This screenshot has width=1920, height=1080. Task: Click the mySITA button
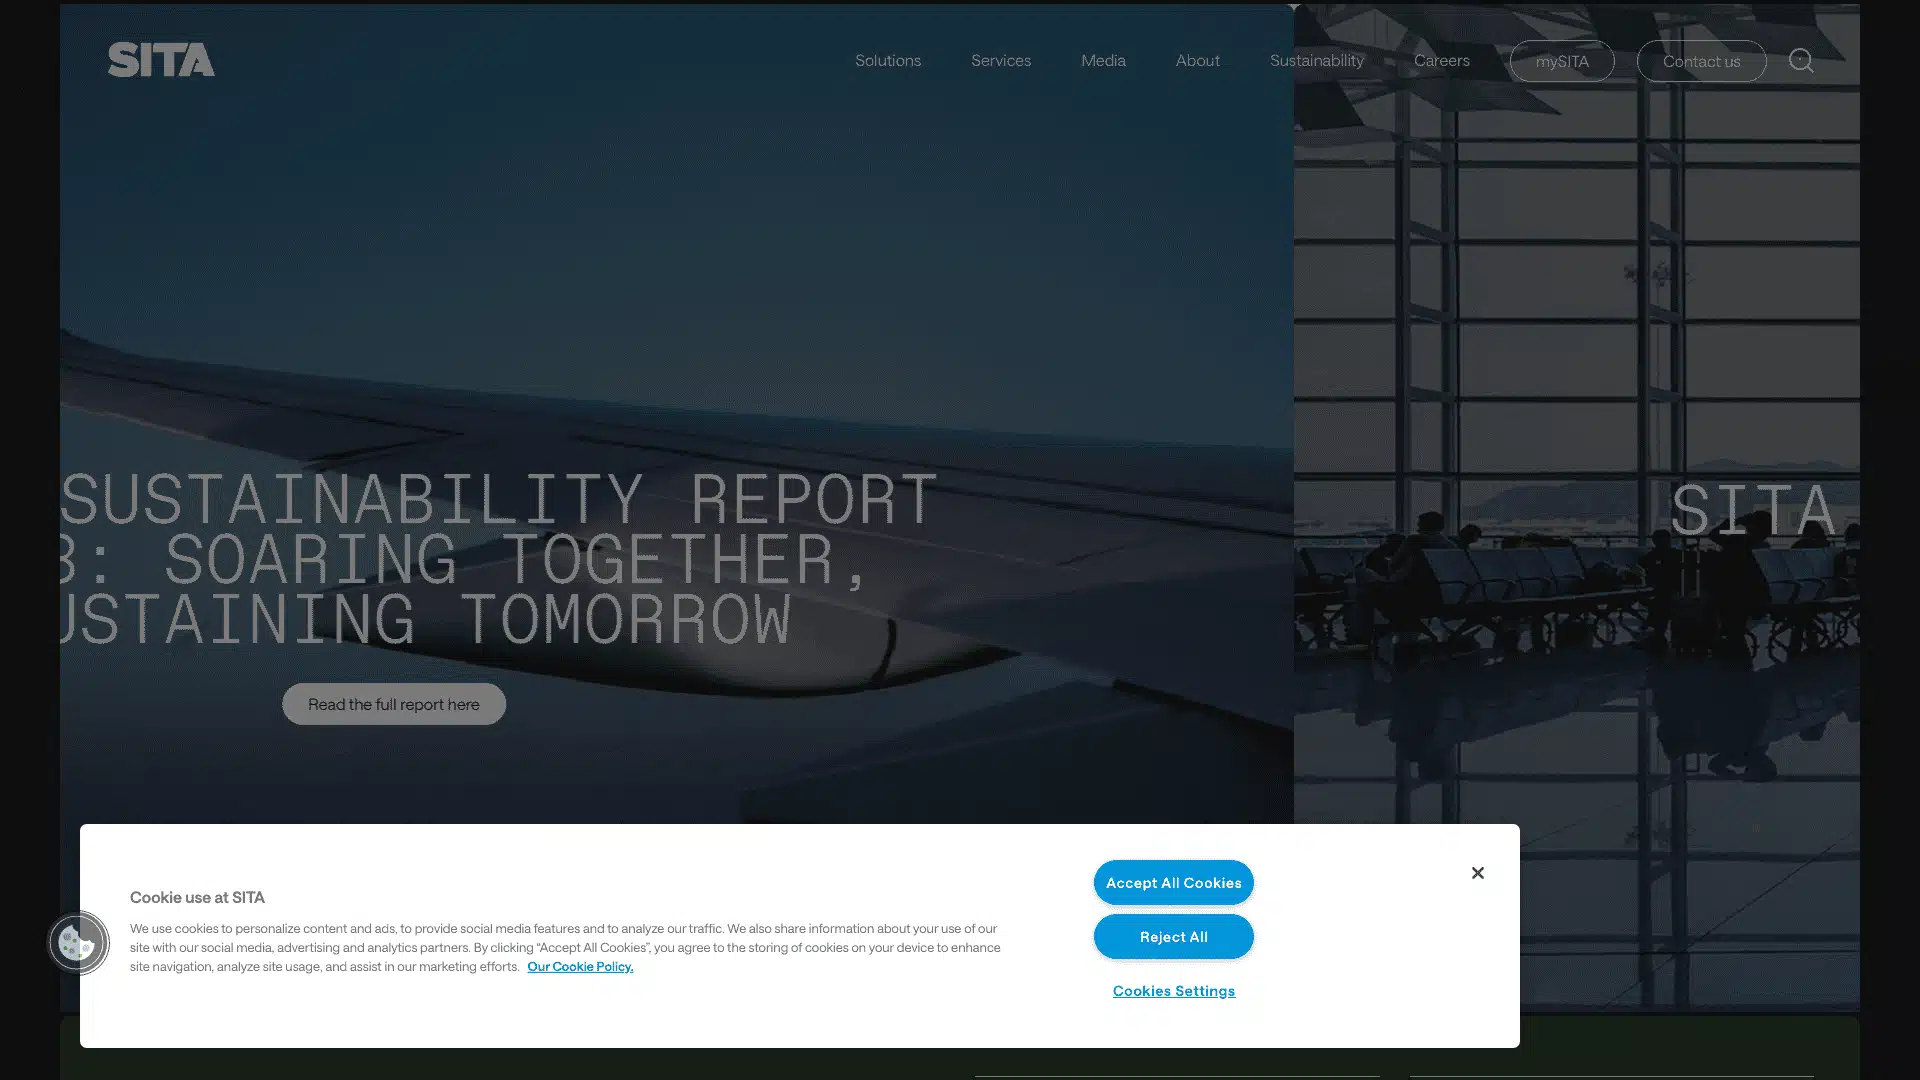1561,61
